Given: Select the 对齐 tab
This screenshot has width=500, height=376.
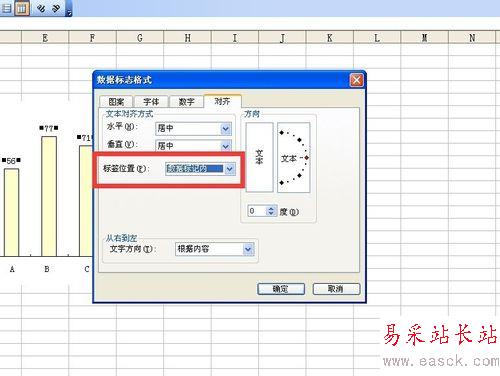Looking at the screenshot, I should pyautogui.click(x=222, y=101).
